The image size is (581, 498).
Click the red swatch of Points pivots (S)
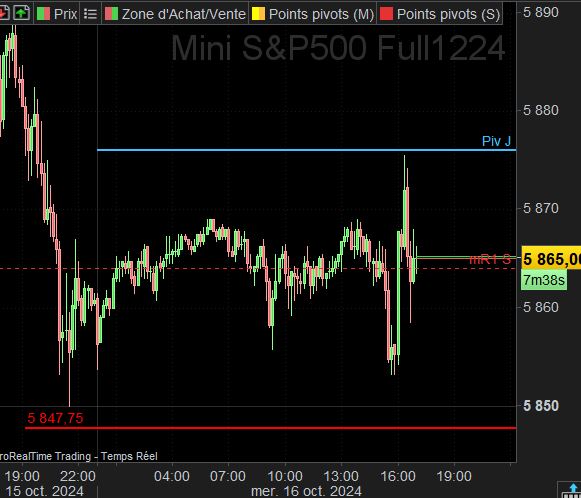click(x=386, y=14)
